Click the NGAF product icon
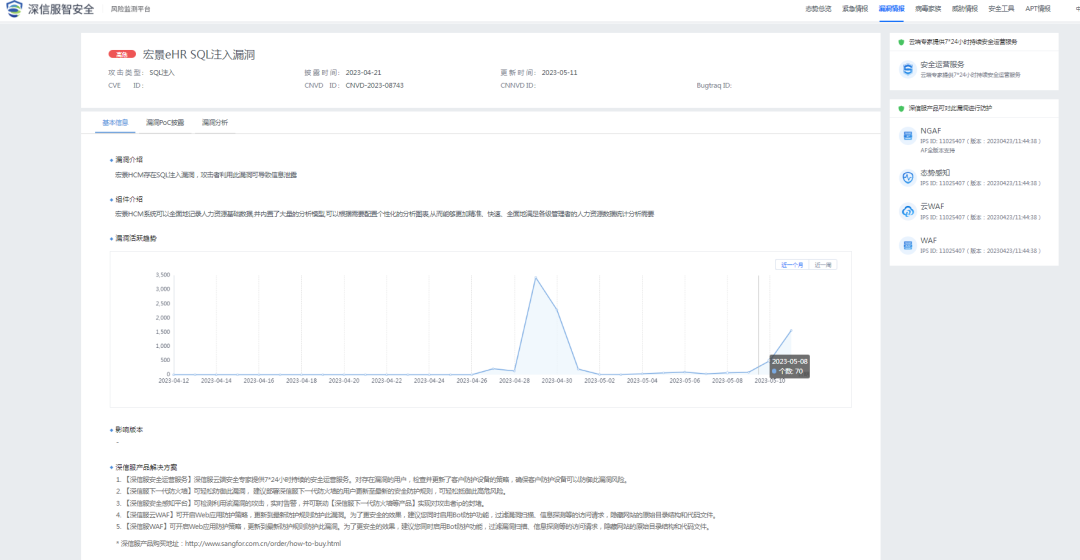Screen dimensions: 1080x560 [908, 136]
